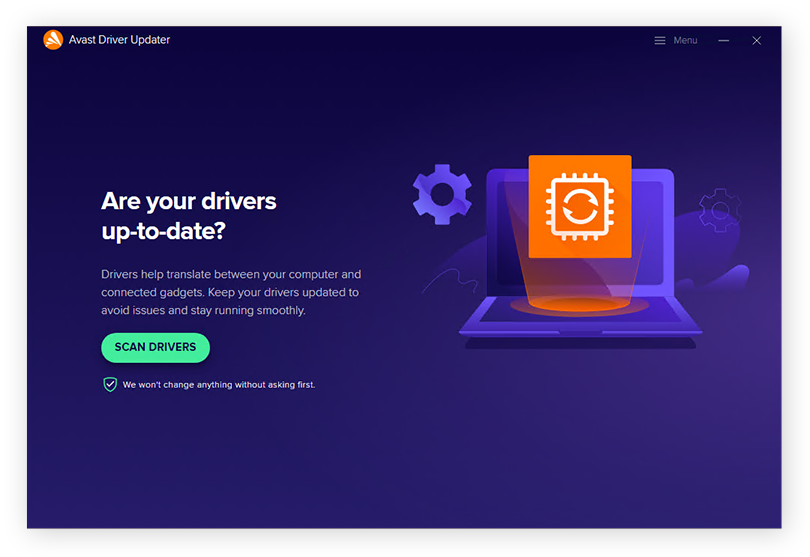The width and height of the screenshot is (810, 557).
Task: Click the Avast Driver Updater title text
Action: [119, 40]
